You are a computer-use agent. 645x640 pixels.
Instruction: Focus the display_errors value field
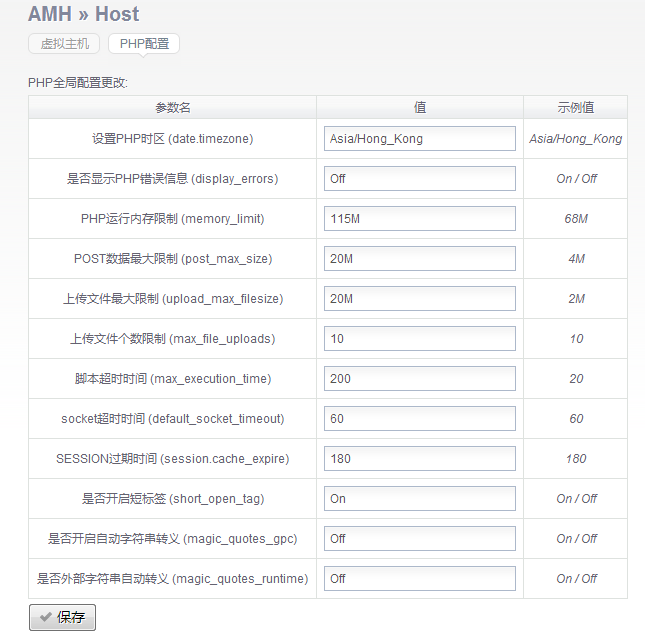419,179
